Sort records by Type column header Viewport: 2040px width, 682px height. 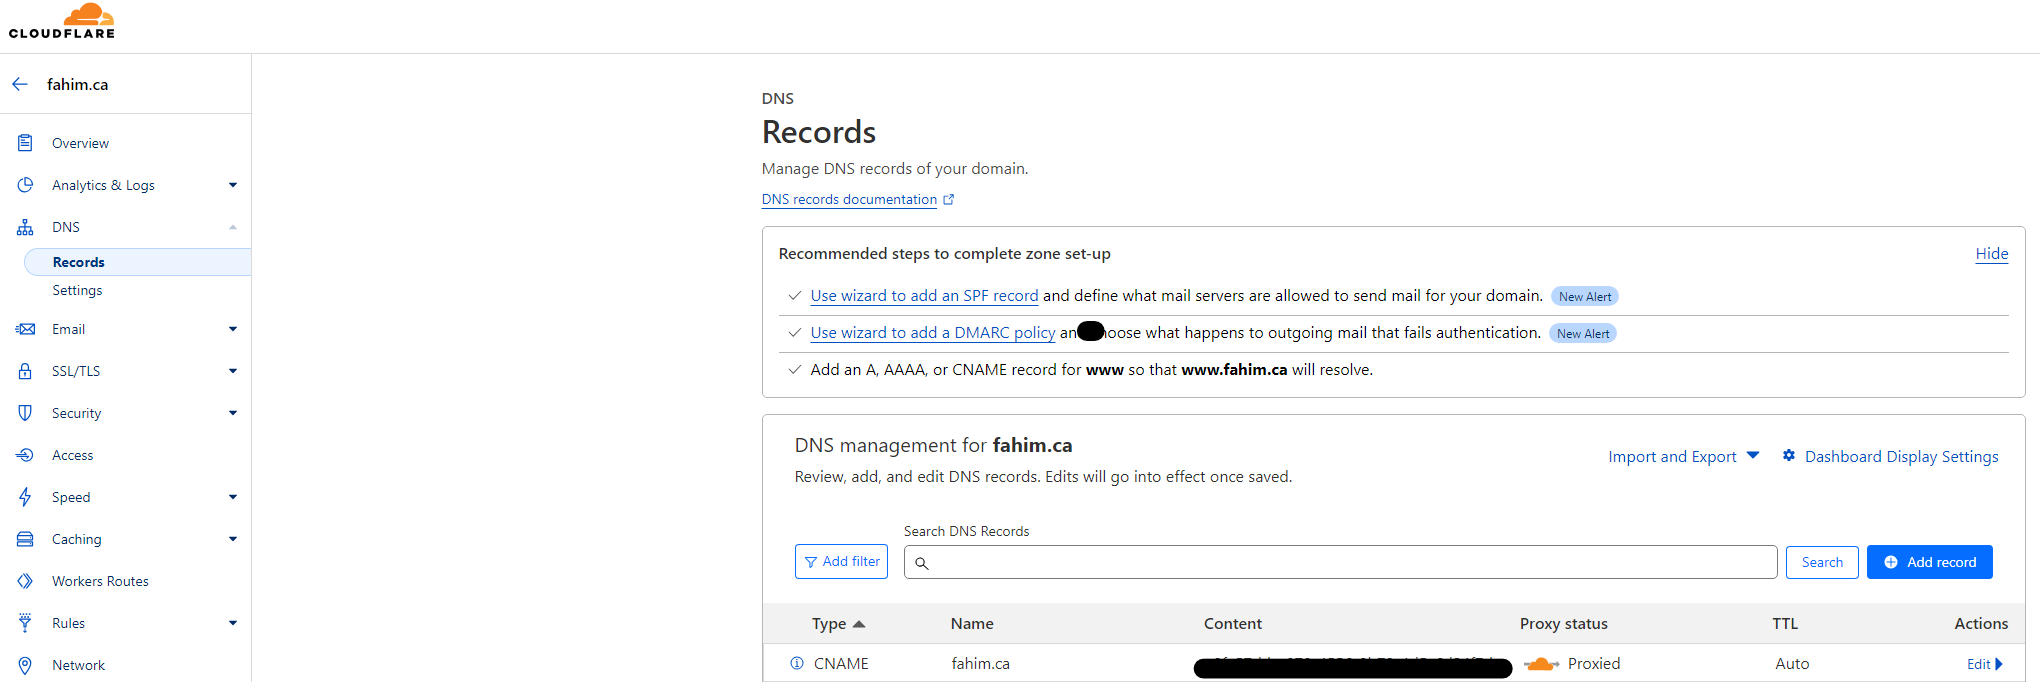(x=838, y=623)
